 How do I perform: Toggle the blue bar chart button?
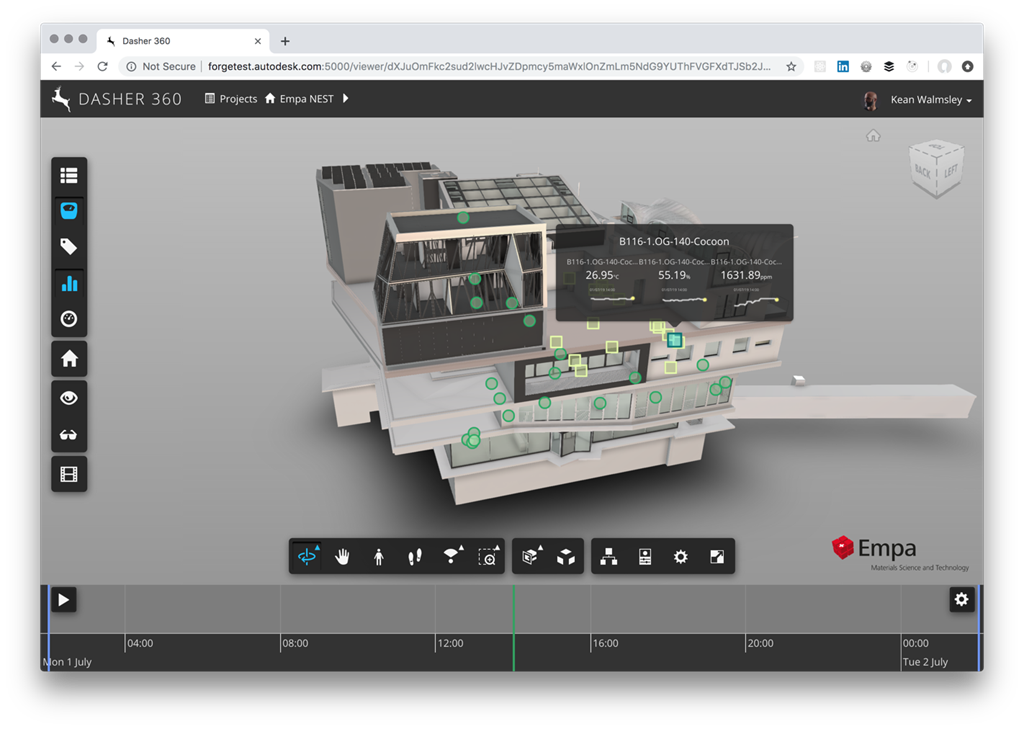tap(69, 284)
